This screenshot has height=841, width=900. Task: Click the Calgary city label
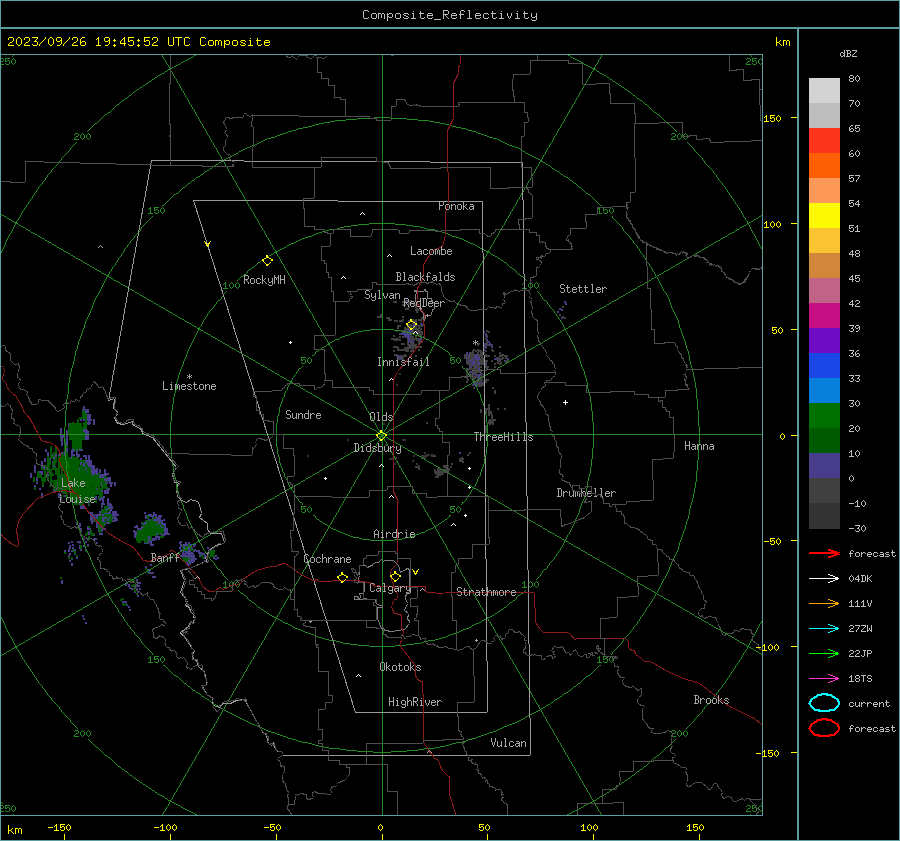pyautogui.click(x=390, y=588)
